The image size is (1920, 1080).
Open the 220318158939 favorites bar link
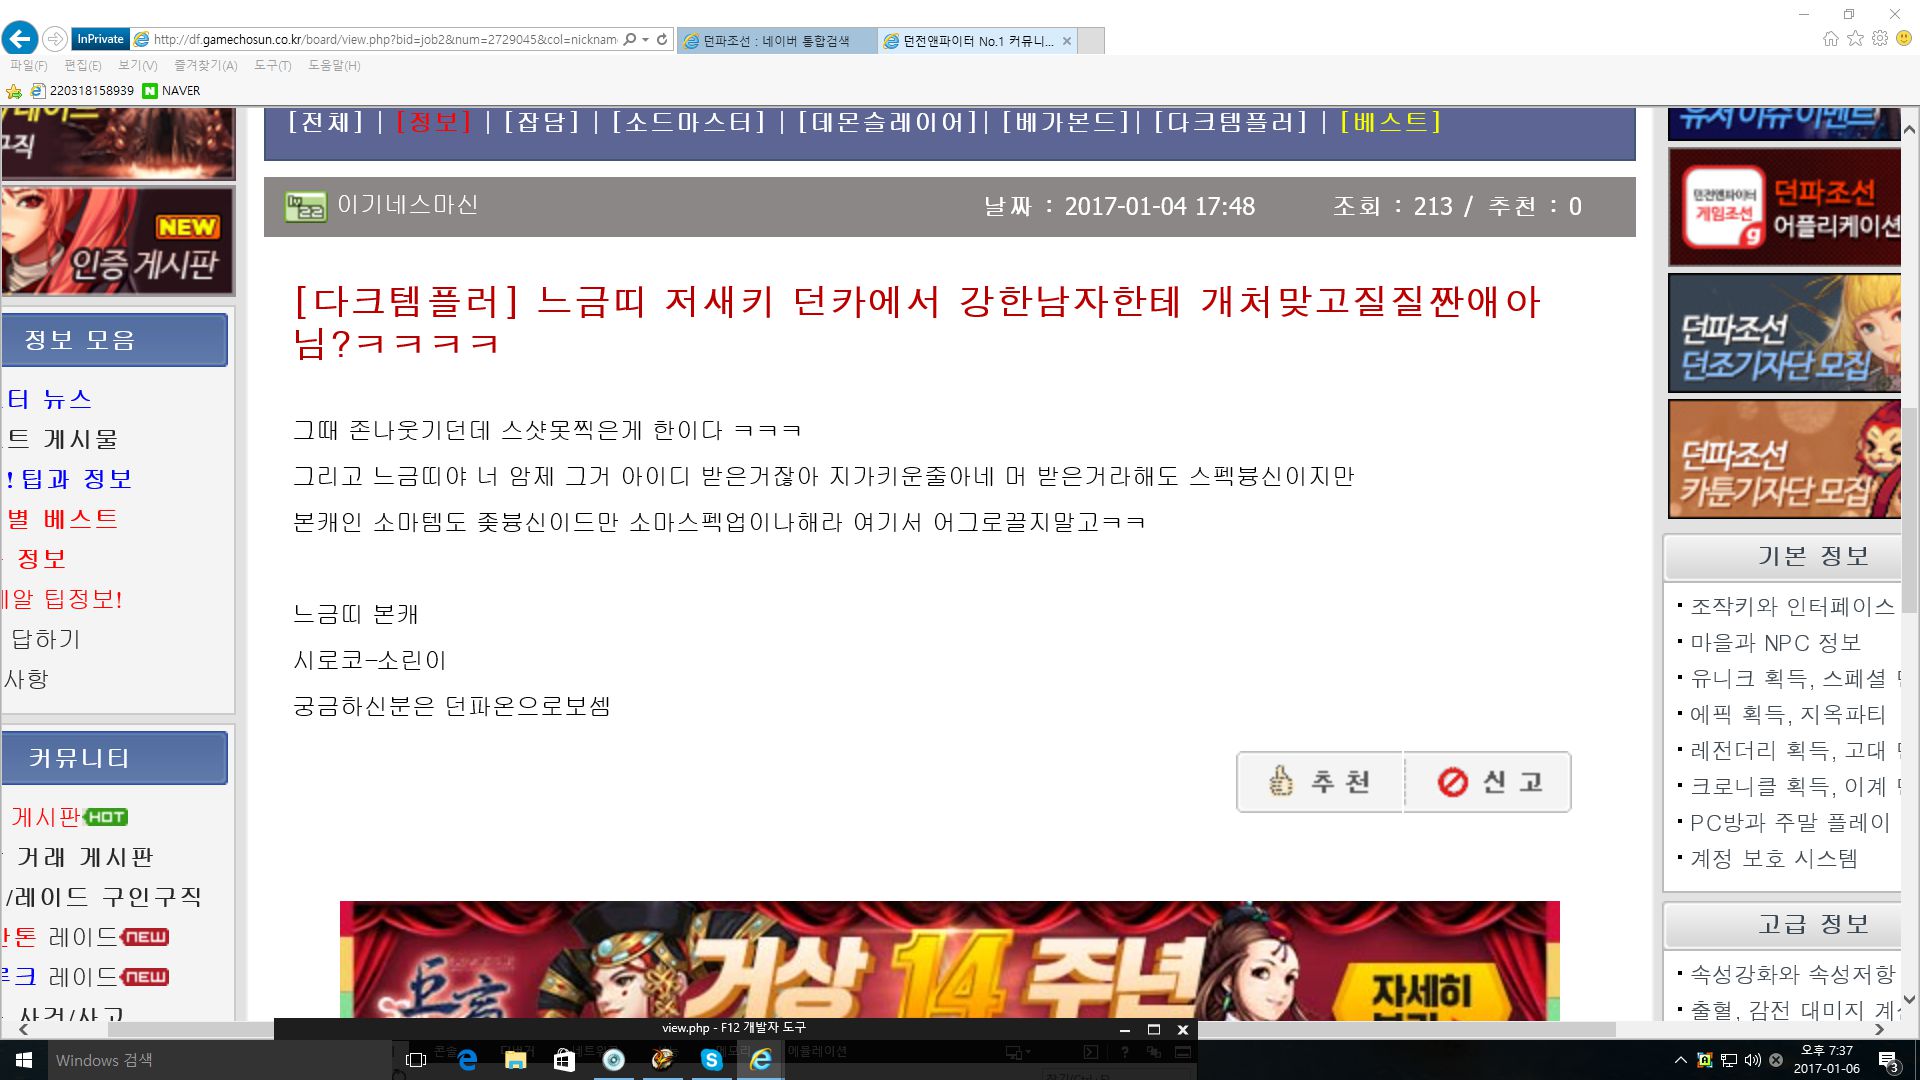tap(82, 91)
